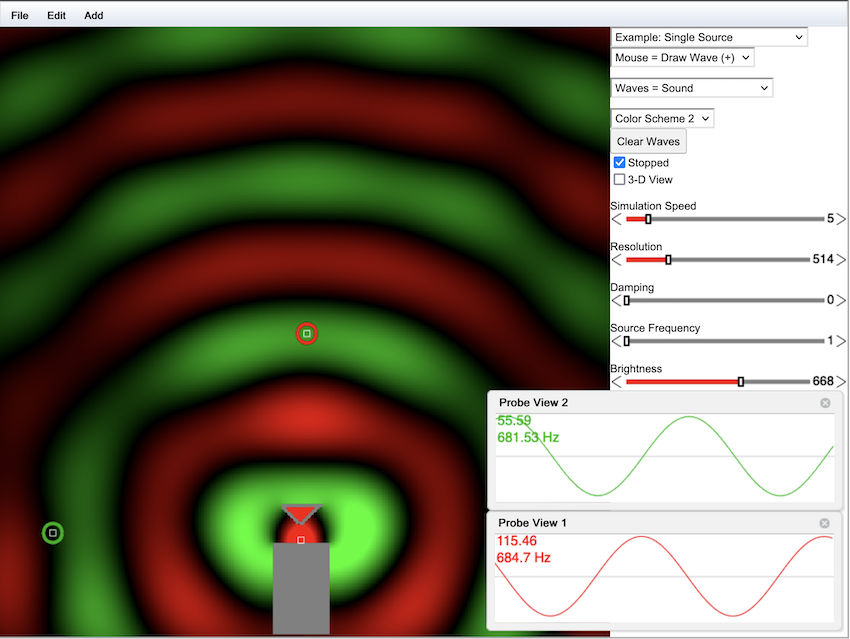Click the gray source box below the triangle

tap(301, 590)
